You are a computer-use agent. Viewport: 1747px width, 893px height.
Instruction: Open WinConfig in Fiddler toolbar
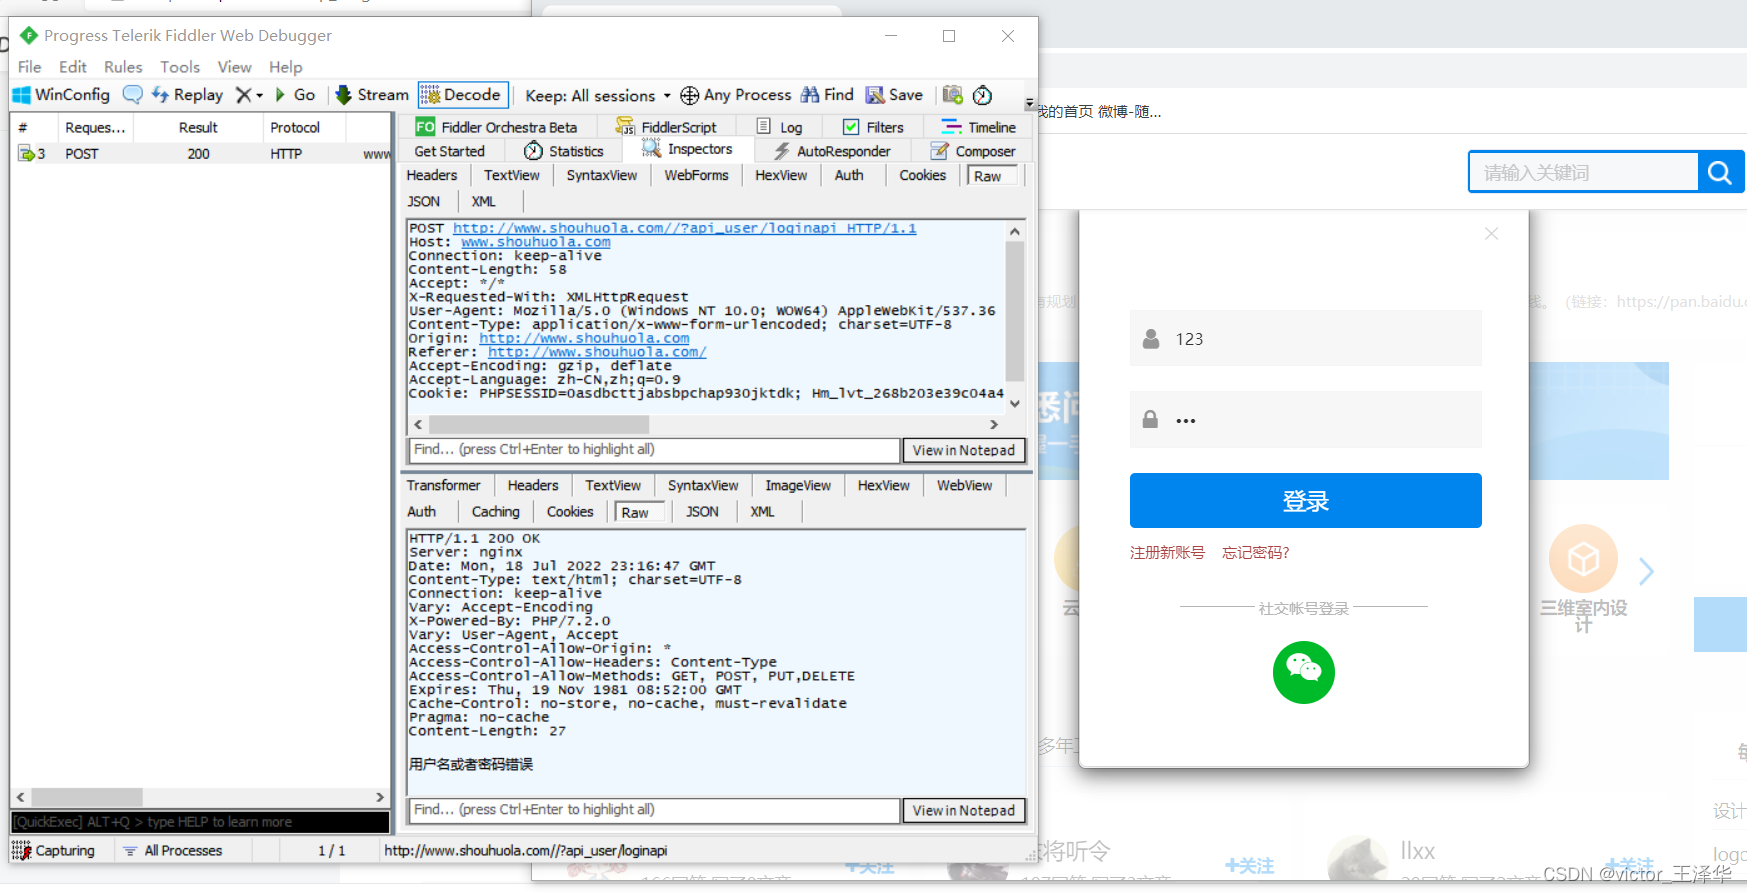point(61,95)
